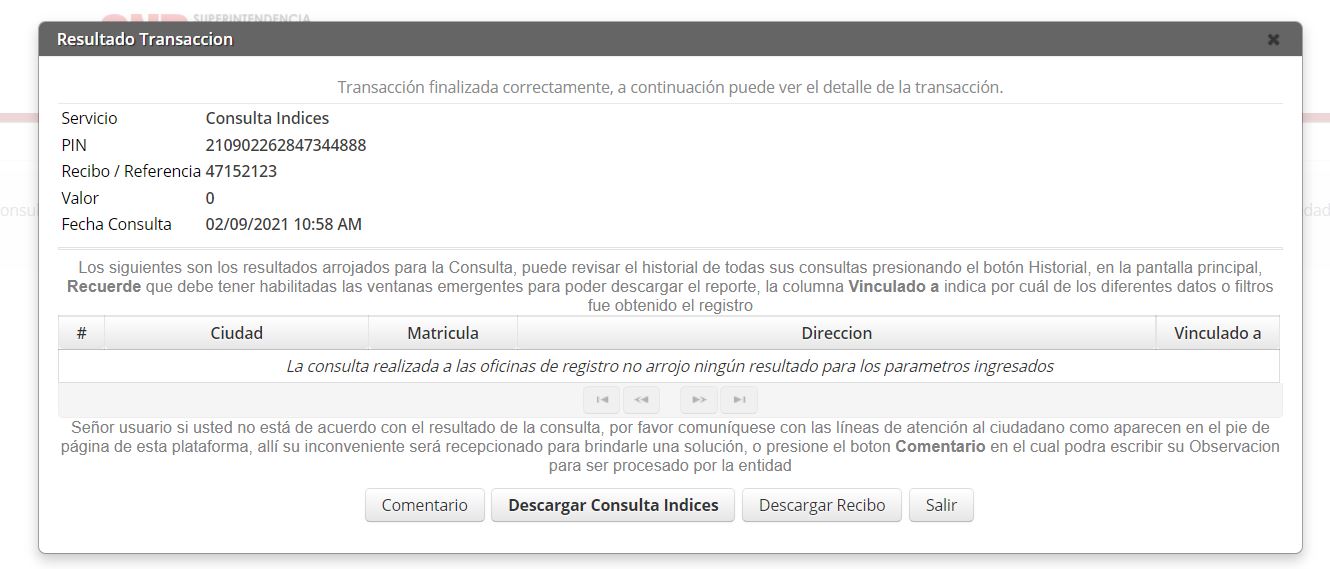Click the PIN number value
Screen dimensions: 1330x569
(285, 145)
